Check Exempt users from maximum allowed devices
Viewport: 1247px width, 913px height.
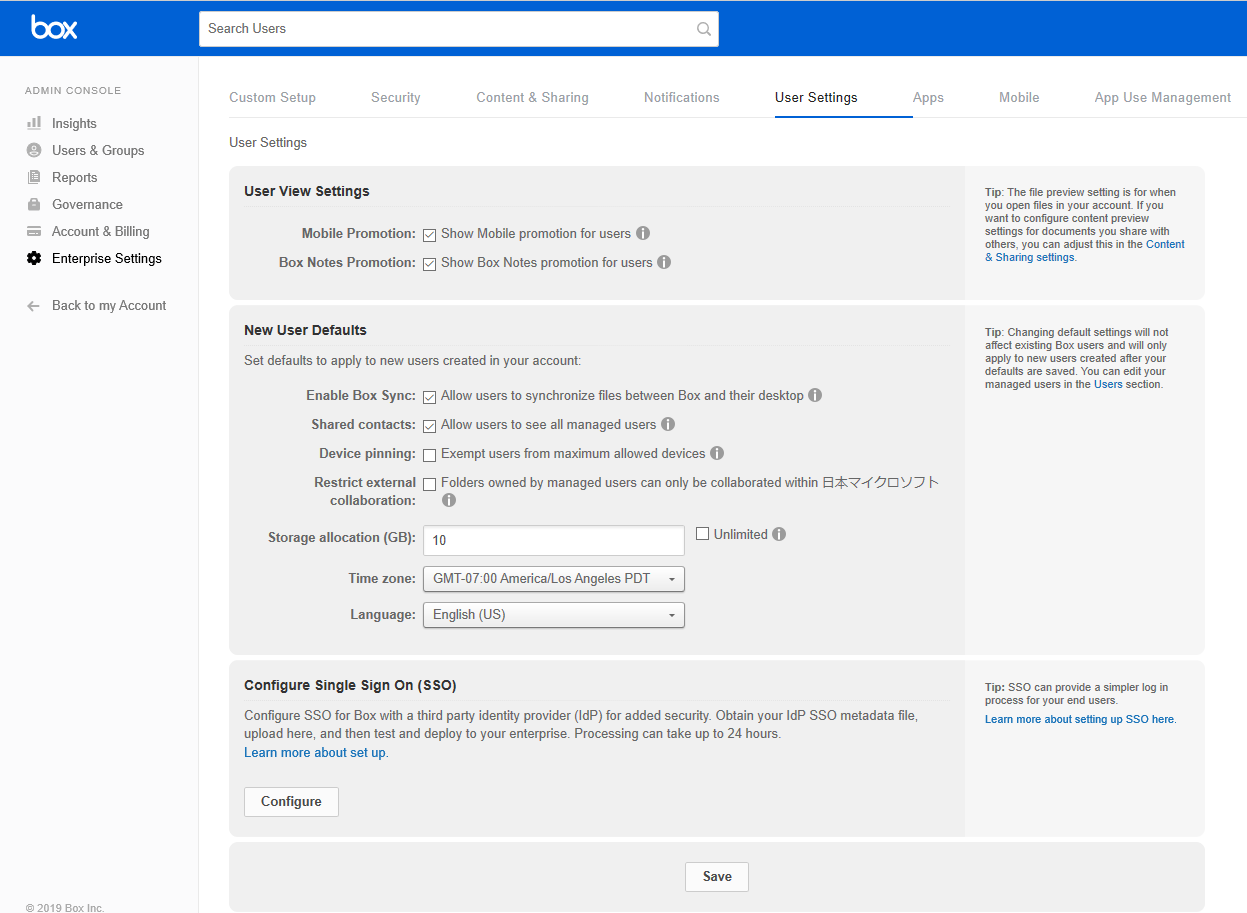pos(429,455)
